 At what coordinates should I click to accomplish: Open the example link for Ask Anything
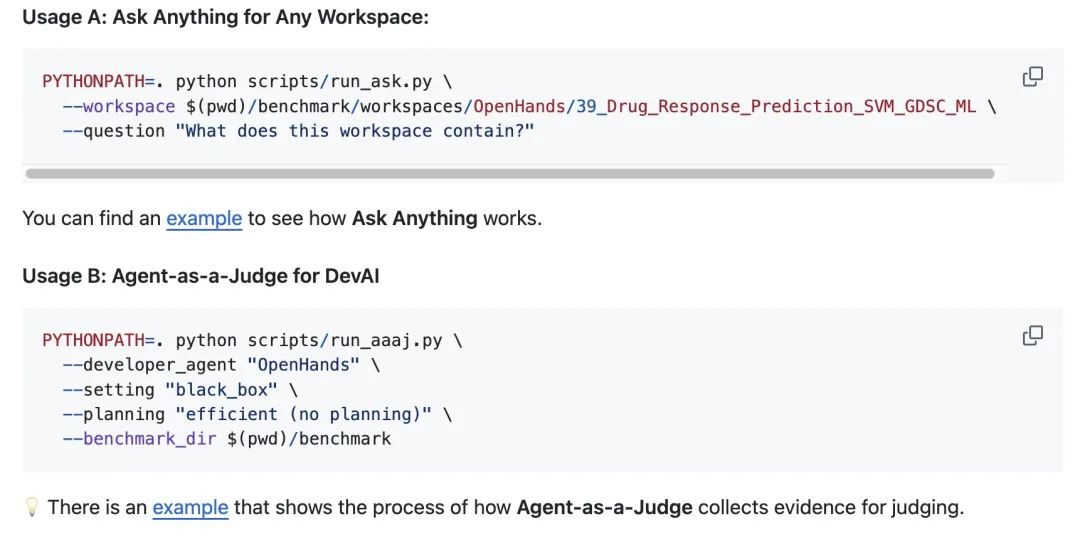(x=204, y=218)
